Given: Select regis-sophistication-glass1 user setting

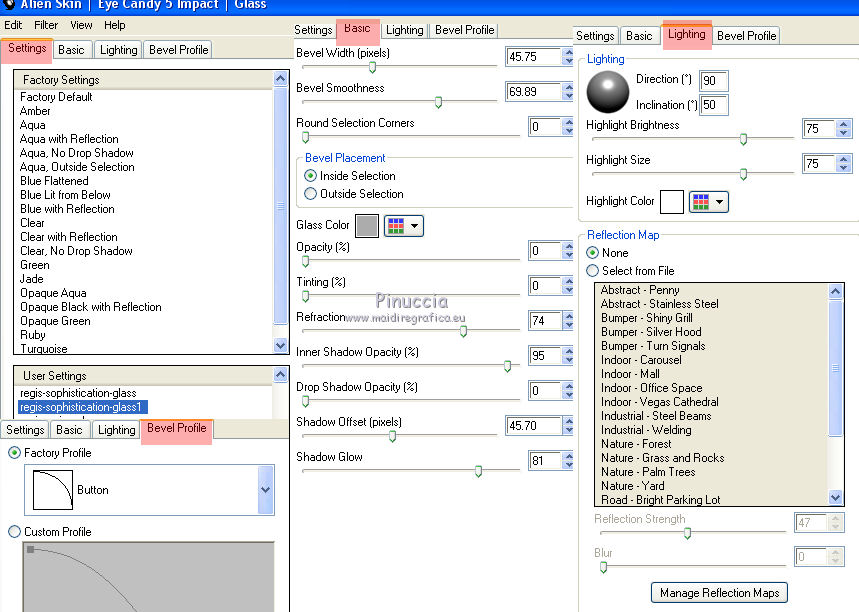Looking at the screenshot, I should coord(83,407).
